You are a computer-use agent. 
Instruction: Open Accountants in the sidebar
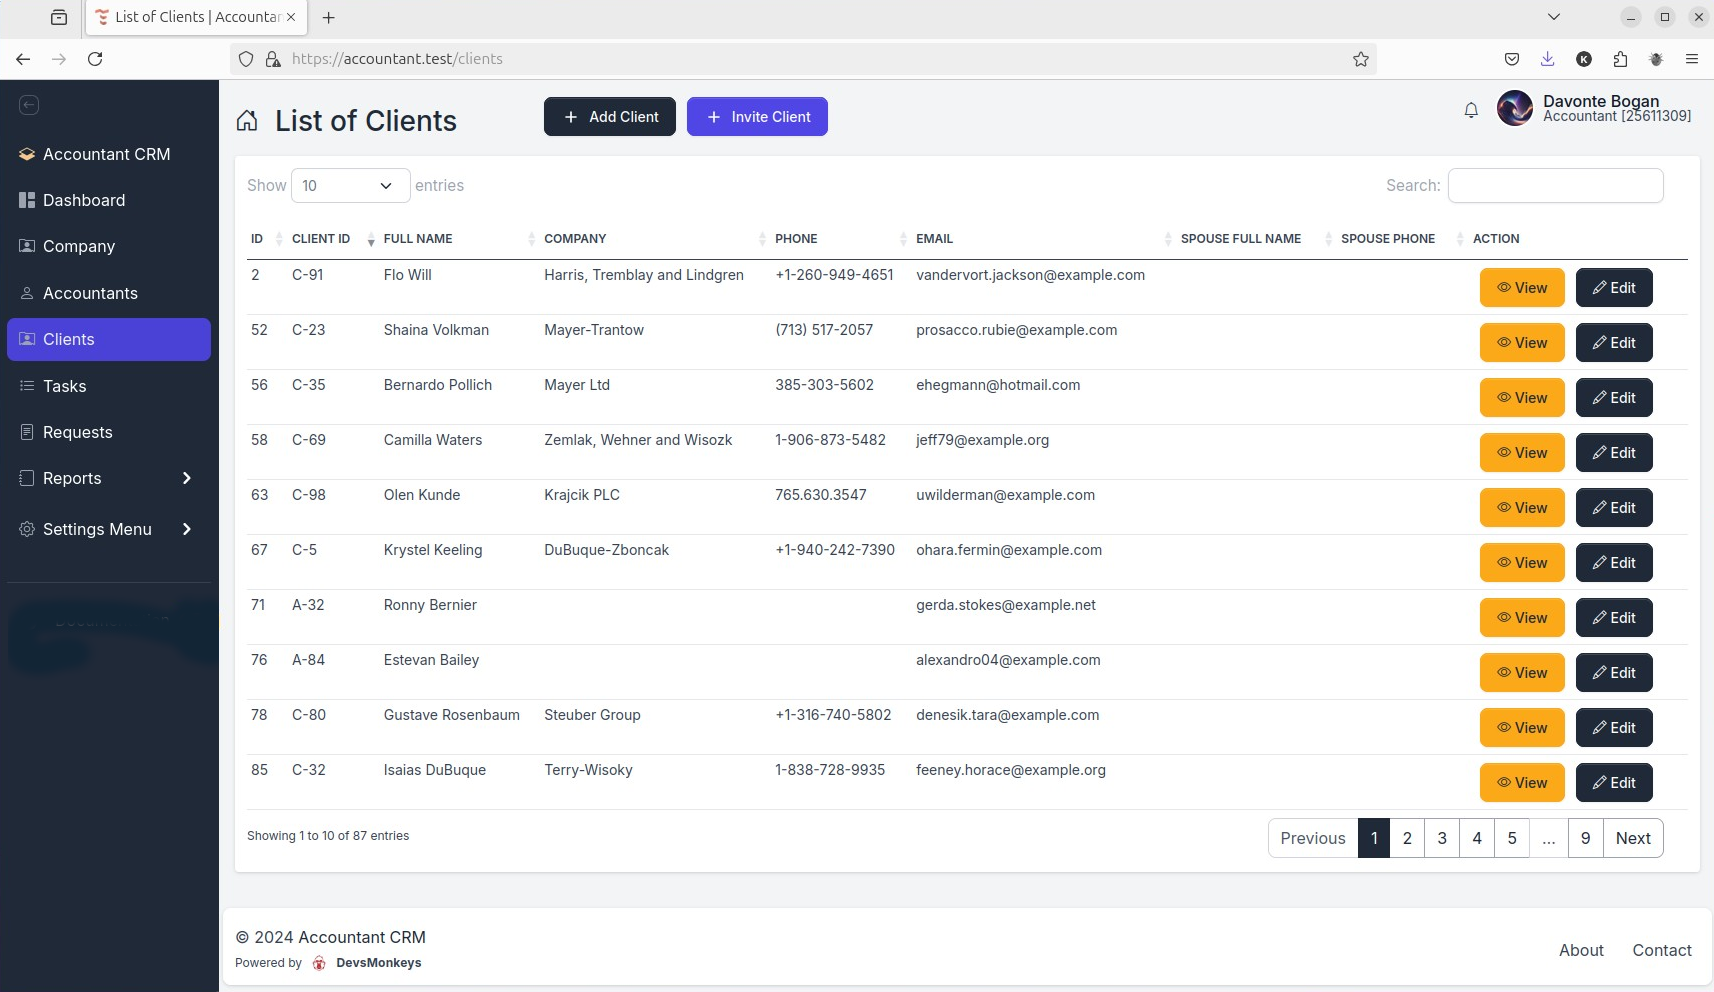[109, 293]
